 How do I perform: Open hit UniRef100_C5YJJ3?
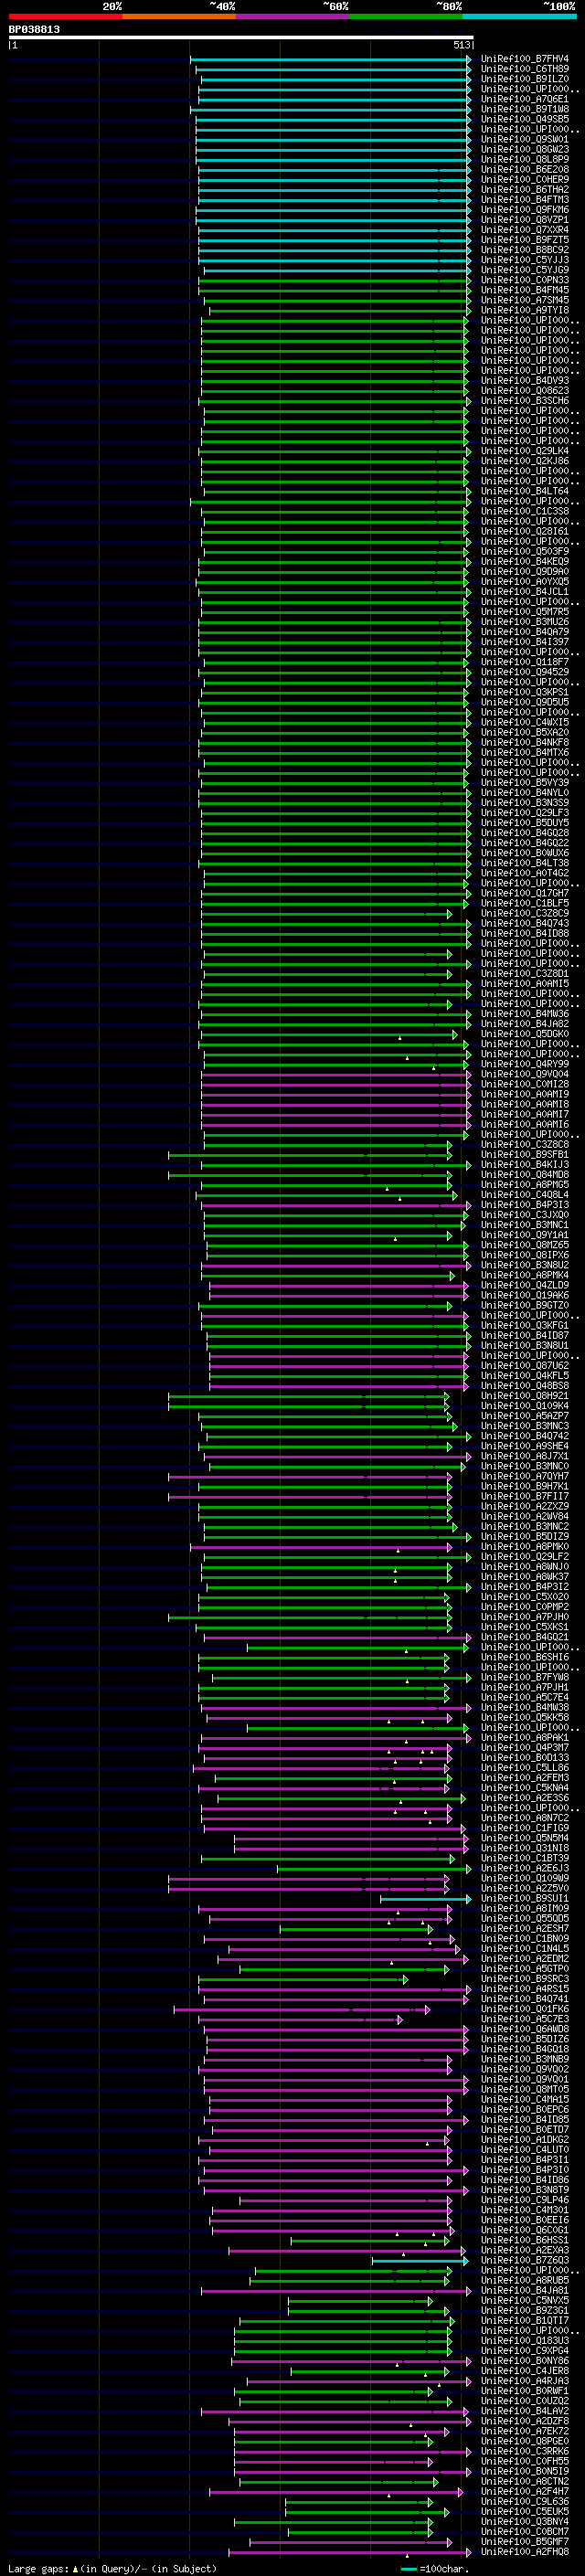(525, 260)
